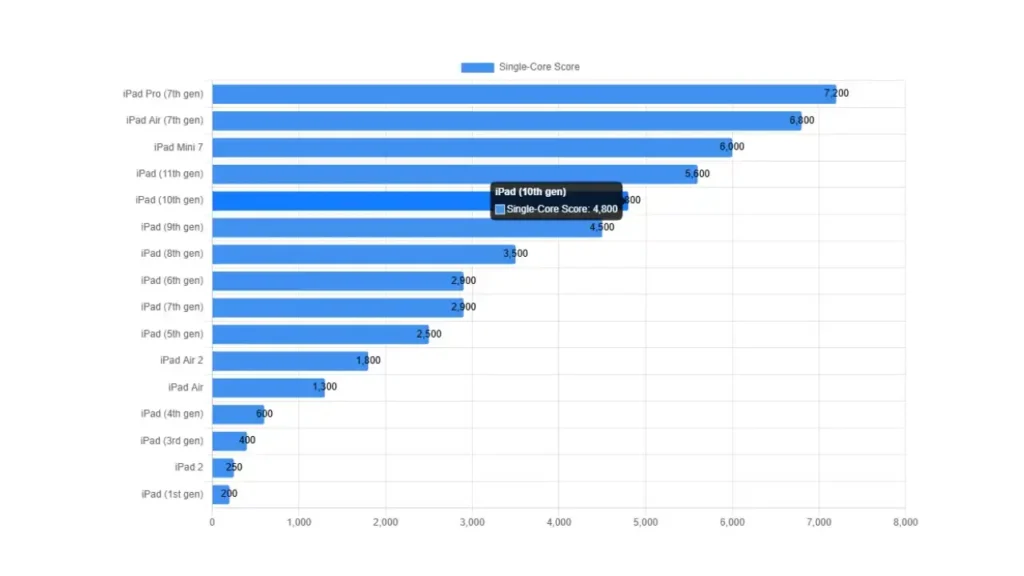Click the 3,500 data value label
Image resolution: width=1024 pixels, height=576 pixels.
click(x=515, y=253)
